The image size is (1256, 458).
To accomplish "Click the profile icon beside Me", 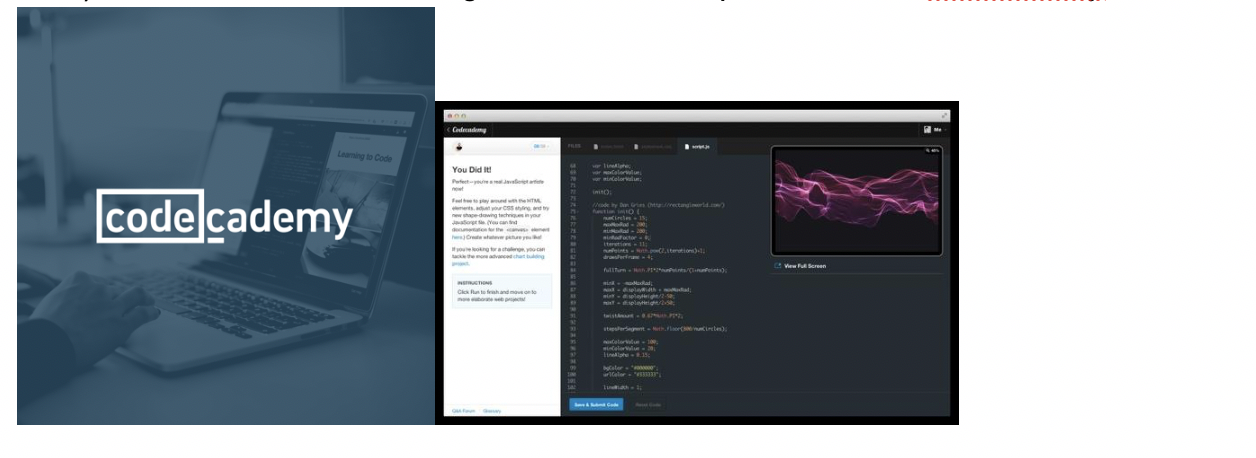I will (x=926, y=129).
